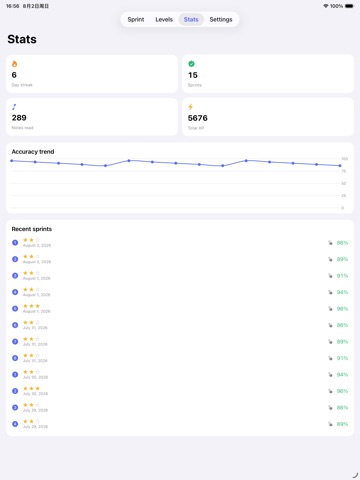Screen dimensions: 360x480
Task: Click the Accuracy trend heading
Action: [33, 152]
